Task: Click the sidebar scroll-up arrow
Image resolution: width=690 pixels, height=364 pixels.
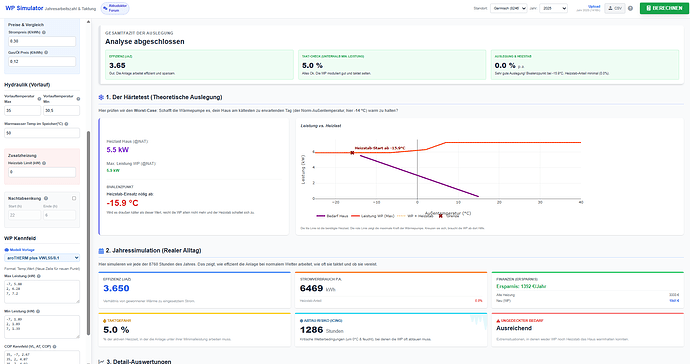Action: click(x=88, y=22)
